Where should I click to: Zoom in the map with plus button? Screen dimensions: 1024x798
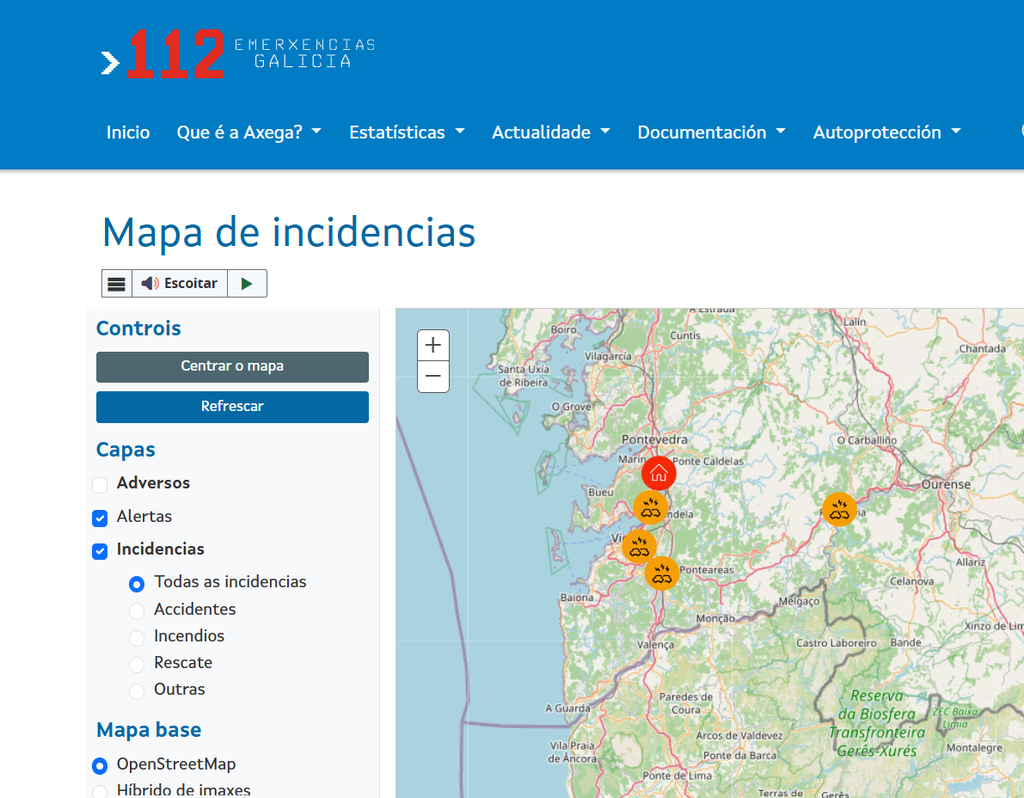(433, 345)
